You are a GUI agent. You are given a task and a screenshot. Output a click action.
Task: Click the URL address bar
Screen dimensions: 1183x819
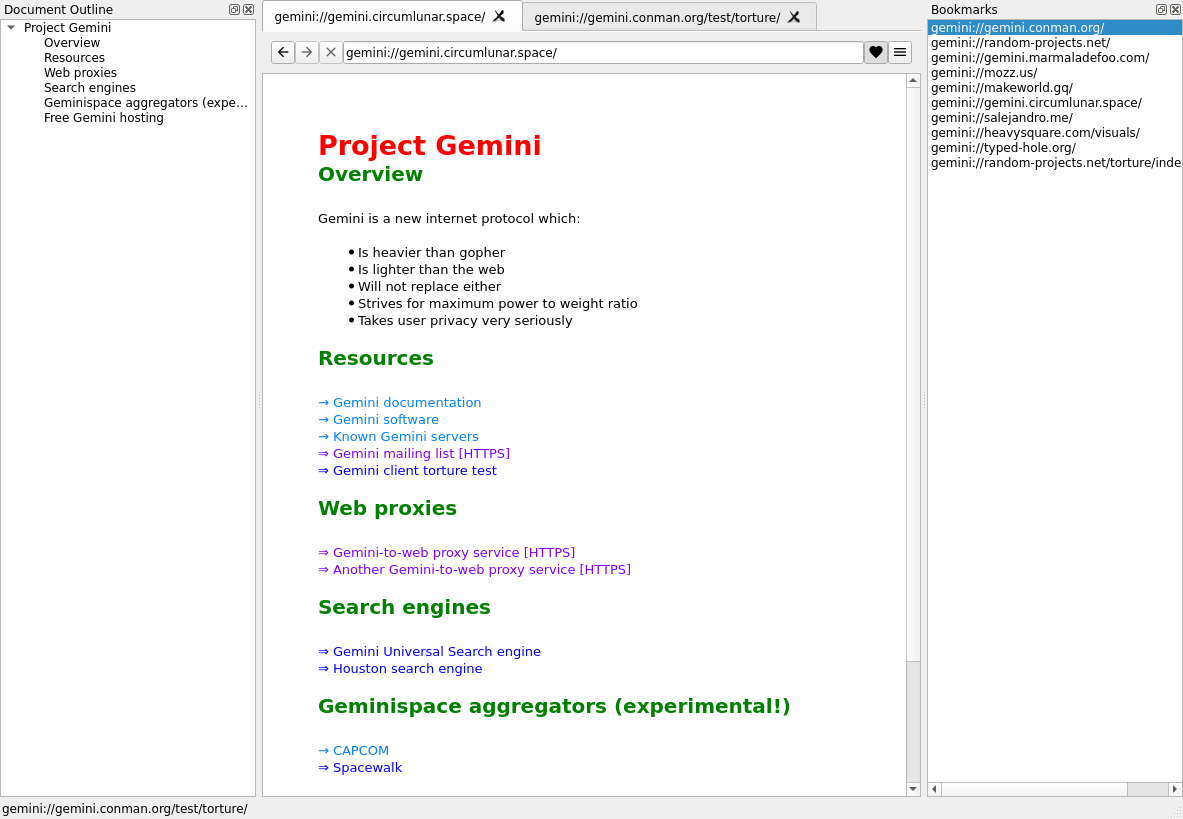point(603,52)
